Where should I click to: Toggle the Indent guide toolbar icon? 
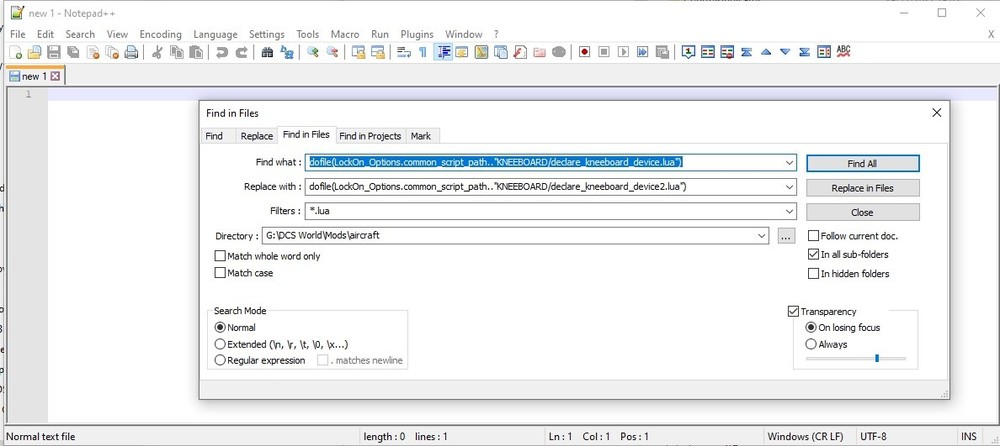click(x=443, y=52)
